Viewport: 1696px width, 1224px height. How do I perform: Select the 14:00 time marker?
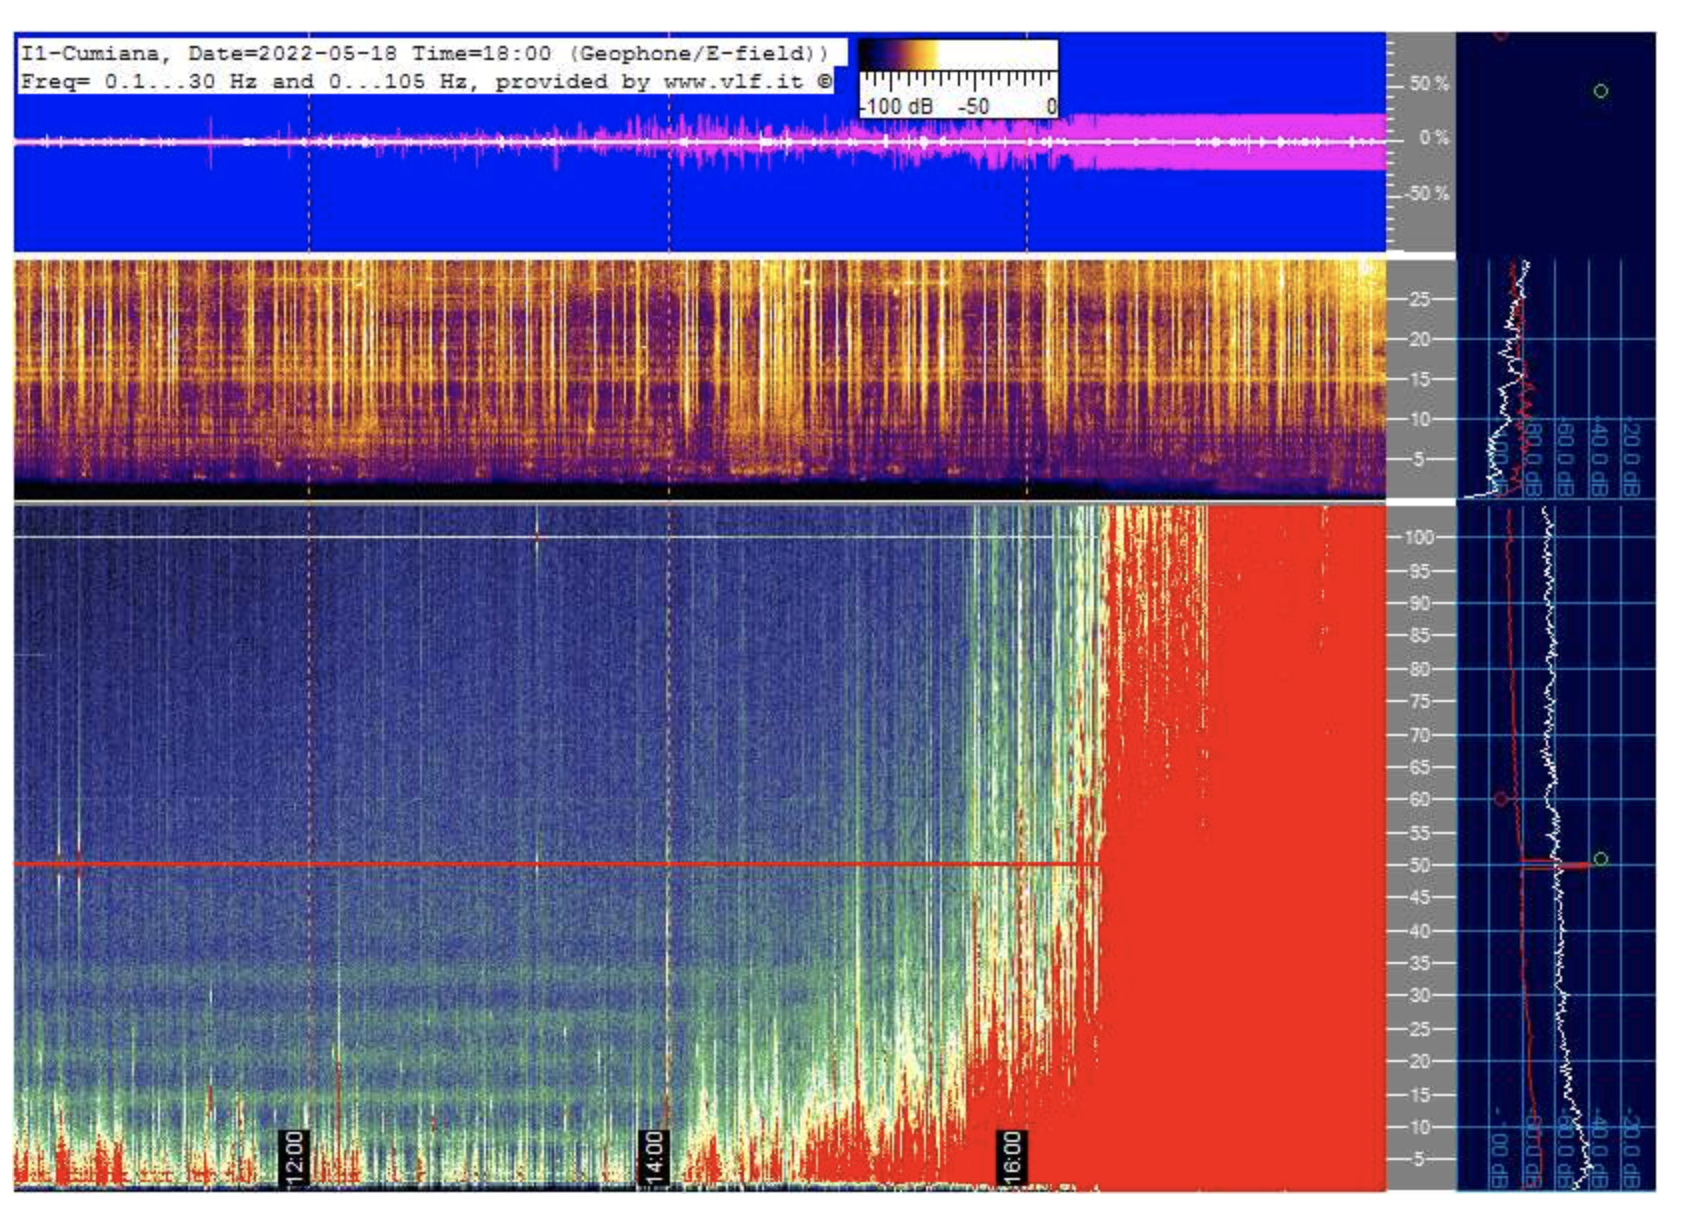click(653, 1158)
